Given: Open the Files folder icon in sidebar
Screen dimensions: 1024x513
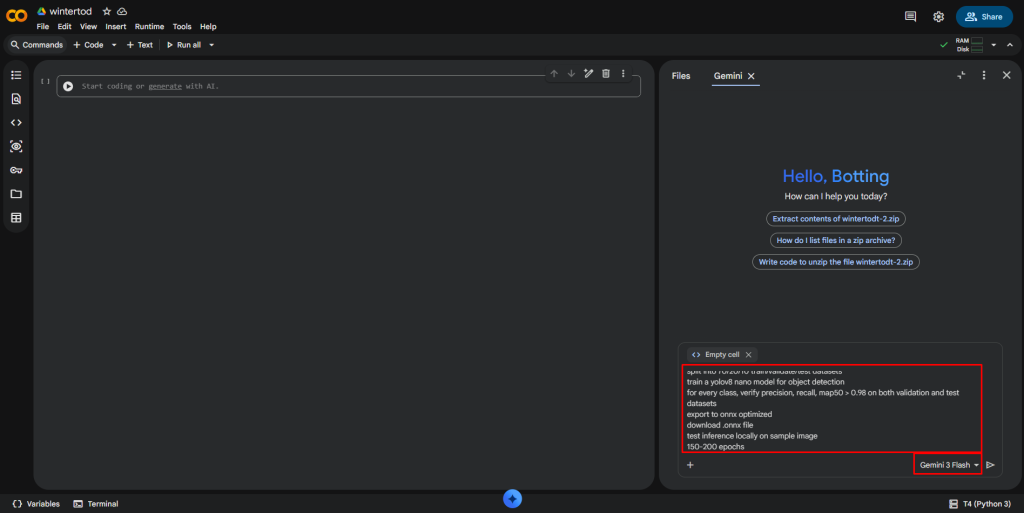Looking at the screenshot, I should click(16, 194).
